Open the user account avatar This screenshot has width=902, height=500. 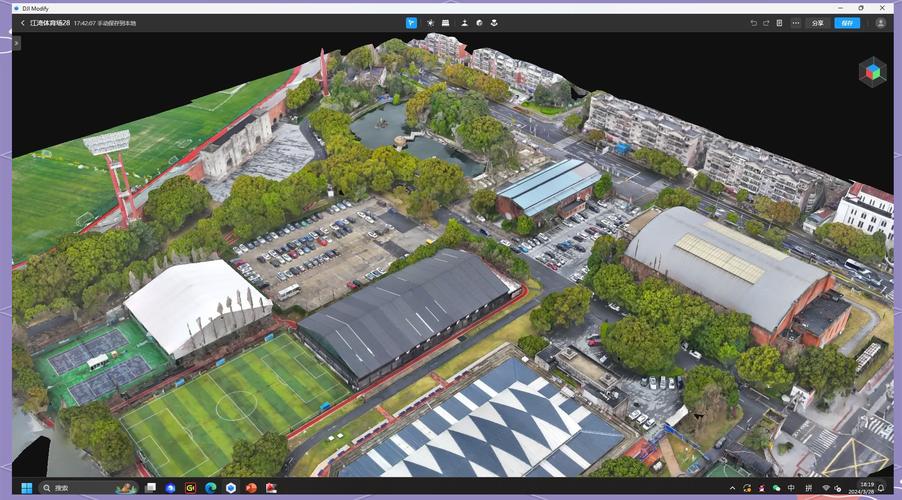point(880,23)
